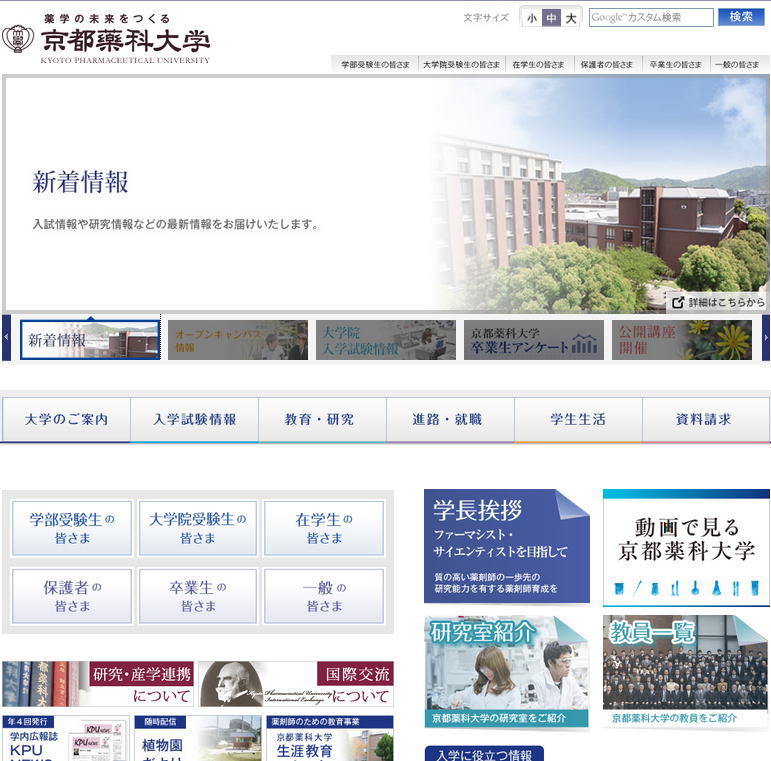Open the 動画で見る京都薬科大学 banner
771x761 pixels.
click(x=686, y=546)
